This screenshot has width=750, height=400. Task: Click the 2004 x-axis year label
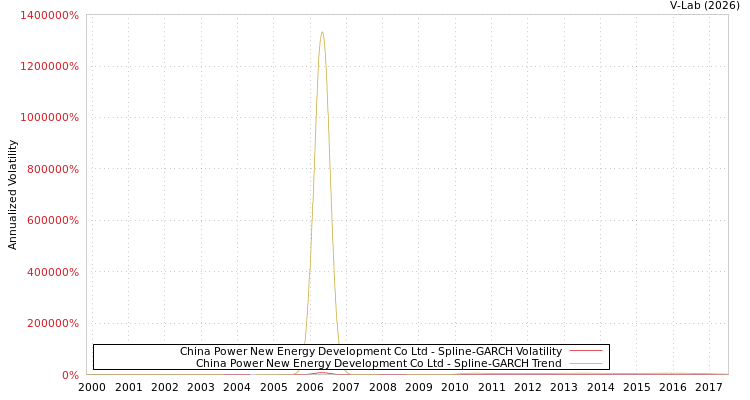pos(237,387)
